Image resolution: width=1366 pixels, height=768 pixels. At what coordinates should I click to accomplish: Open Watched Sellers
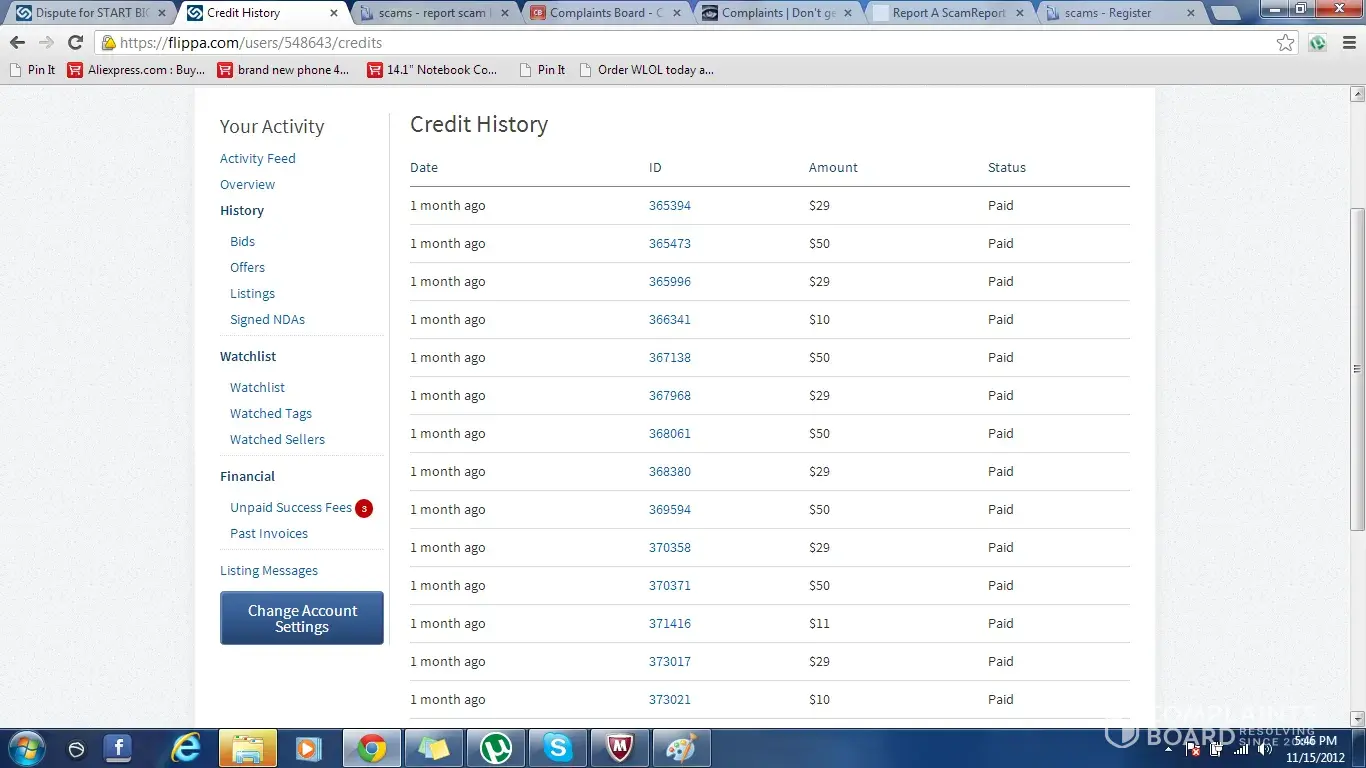[277, 440]
